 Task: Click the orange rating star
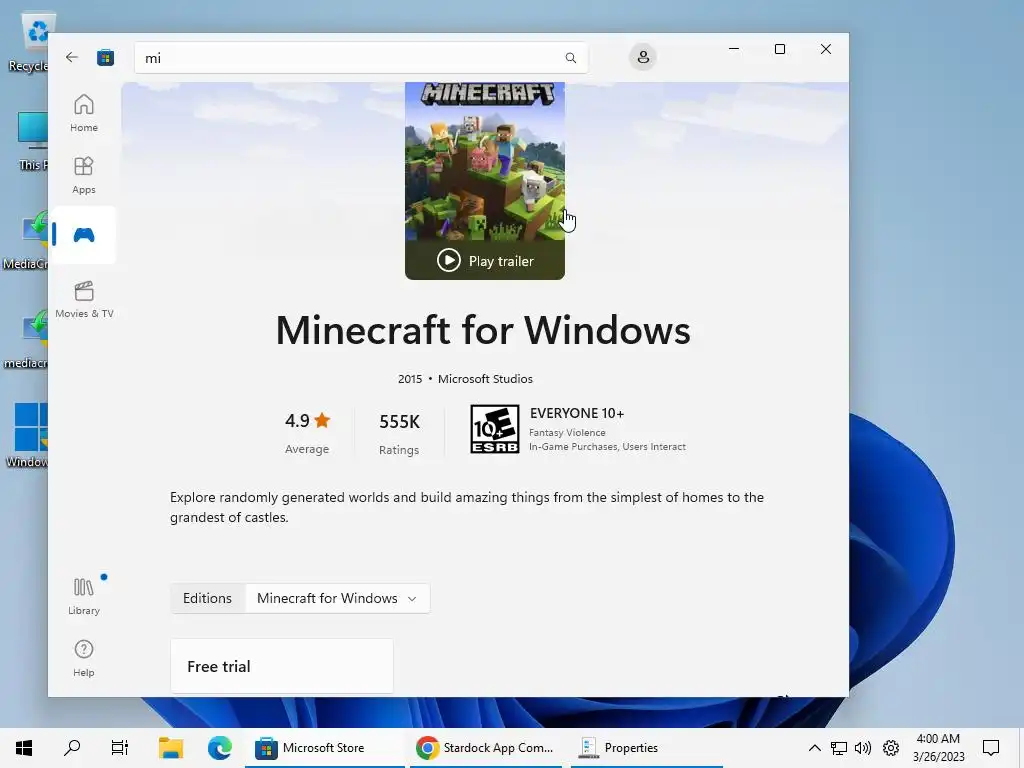pos(322,420)
